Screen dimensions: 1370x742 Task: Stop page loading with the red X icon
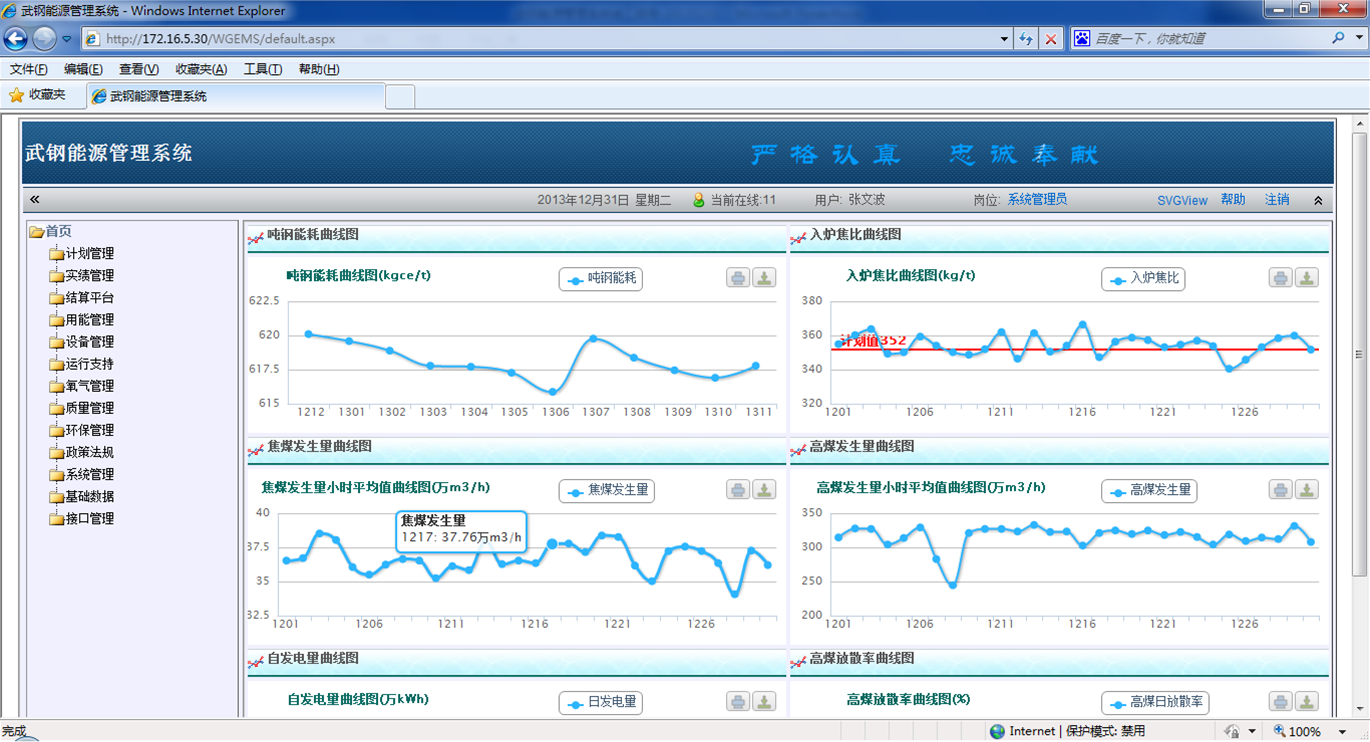(1050, 39)
